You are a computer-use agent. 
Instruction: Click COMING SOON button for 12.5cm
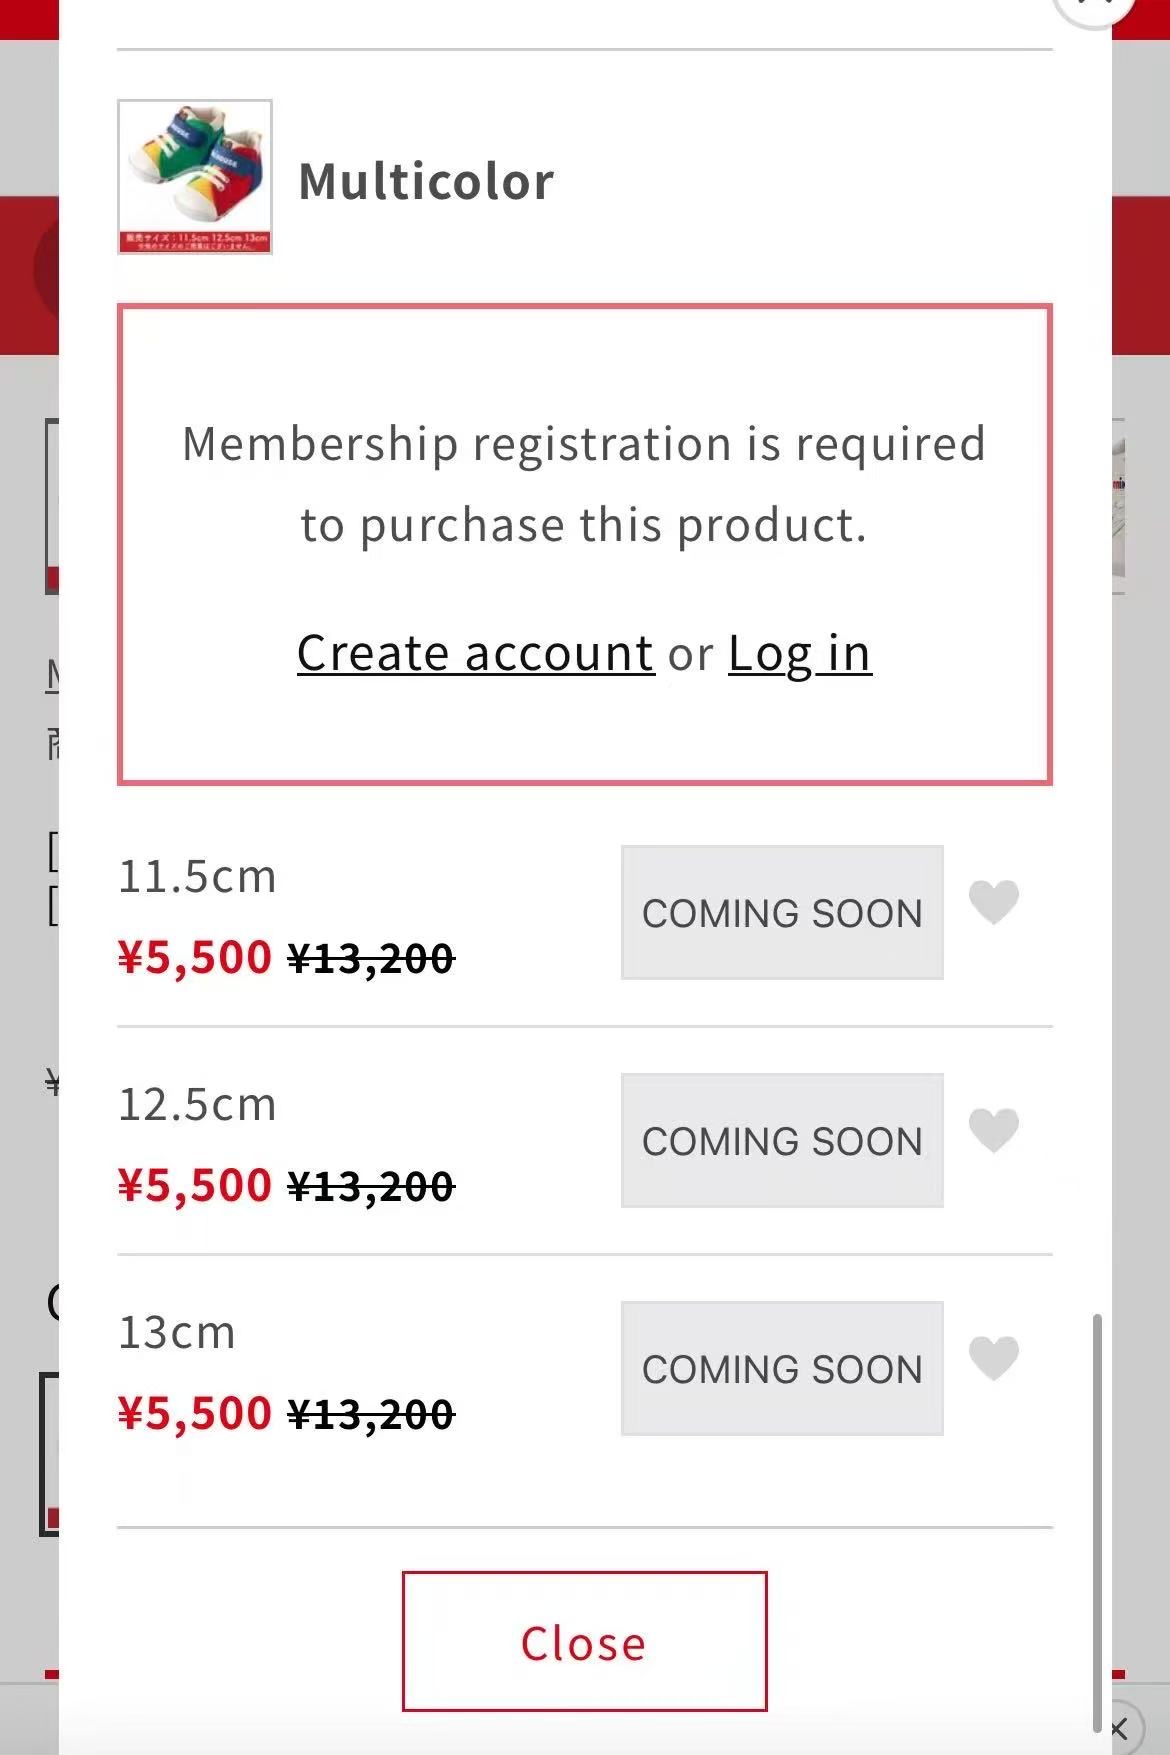point(782,1140)
